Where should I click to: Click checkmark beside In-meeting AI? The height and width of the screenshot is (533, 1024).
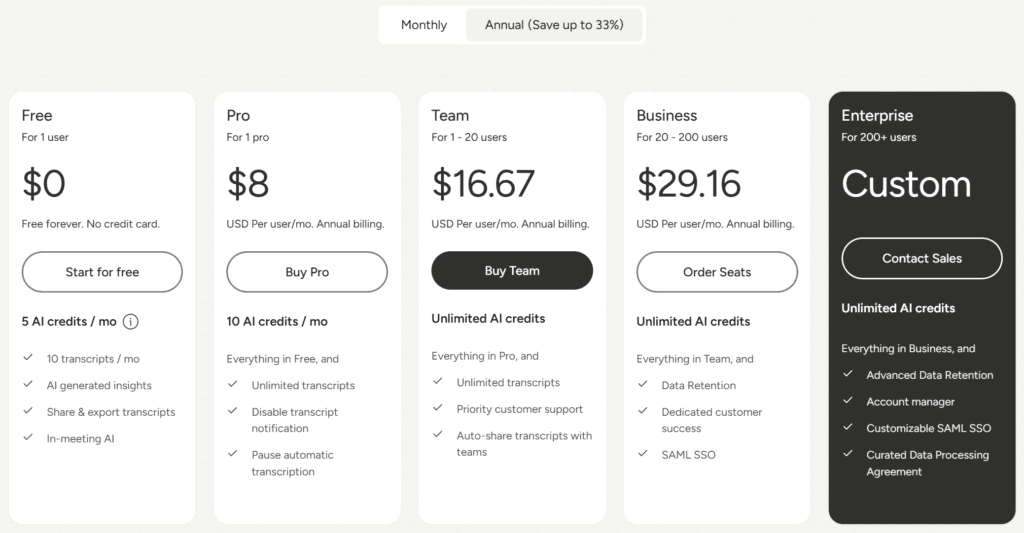coord(27,438)
